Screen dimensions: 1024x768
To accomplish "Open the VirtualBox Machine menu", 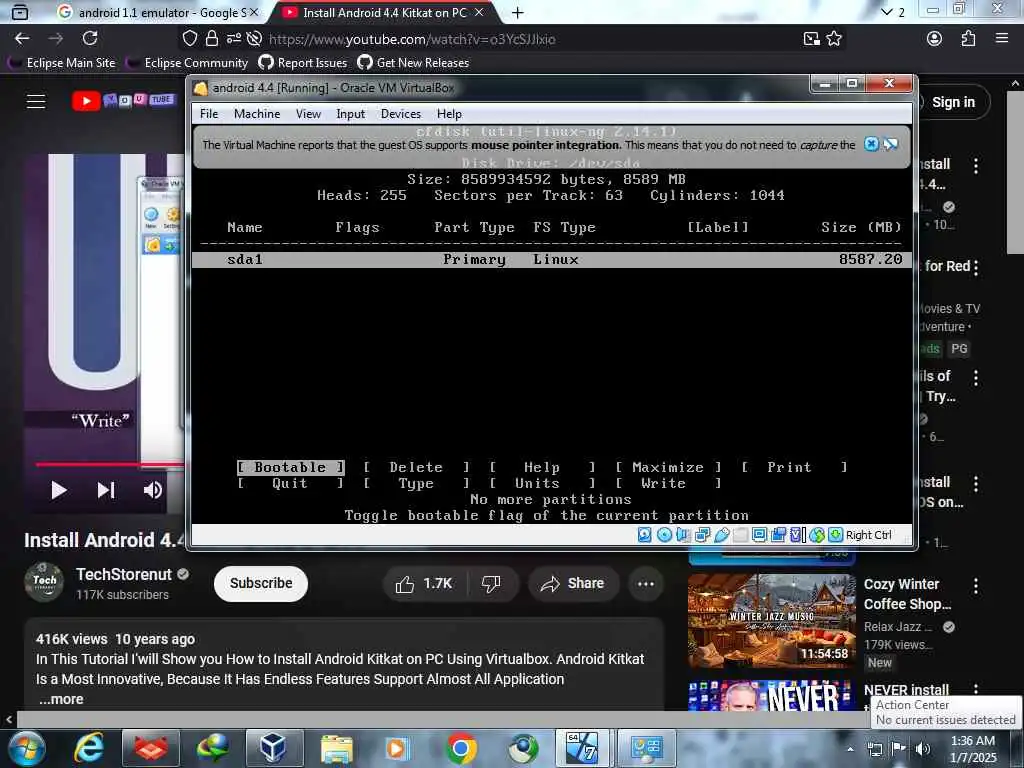I will coord(257,114).
